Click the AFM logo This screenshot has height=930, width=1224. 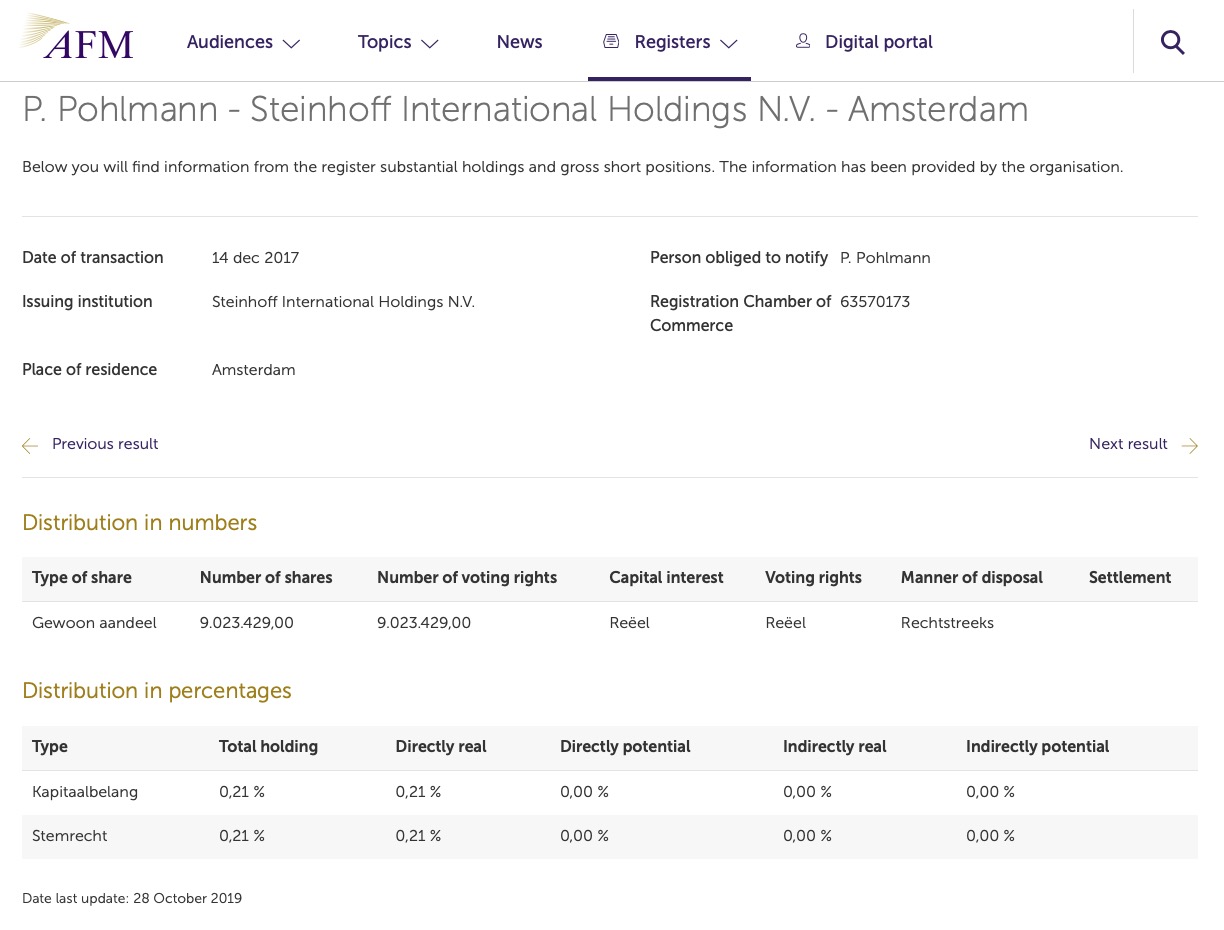[76, 35]
